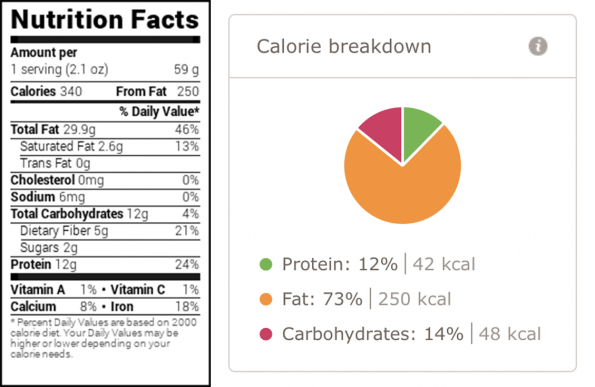Screen dimensions: 595x387
Task: Click the Calorie breakdown heading
Action: 344,47
